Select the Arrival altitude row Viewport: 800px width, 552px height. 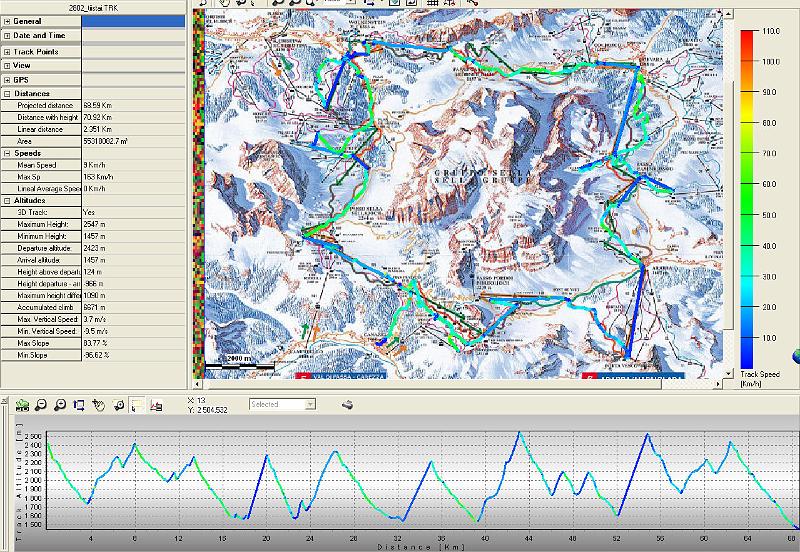tap(93, 260)
